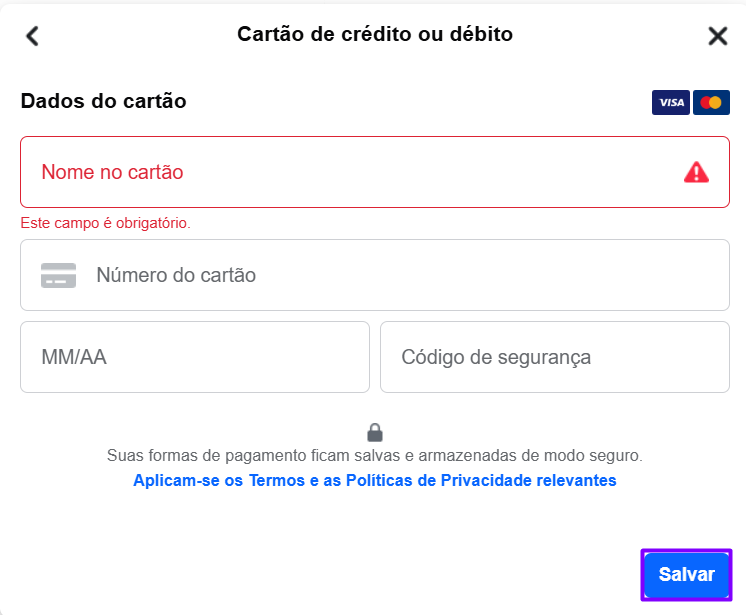Click the 'Este campo é obrigatório' error message
Viewport: 746px width, 615px height.
click(x=105, y=223)
